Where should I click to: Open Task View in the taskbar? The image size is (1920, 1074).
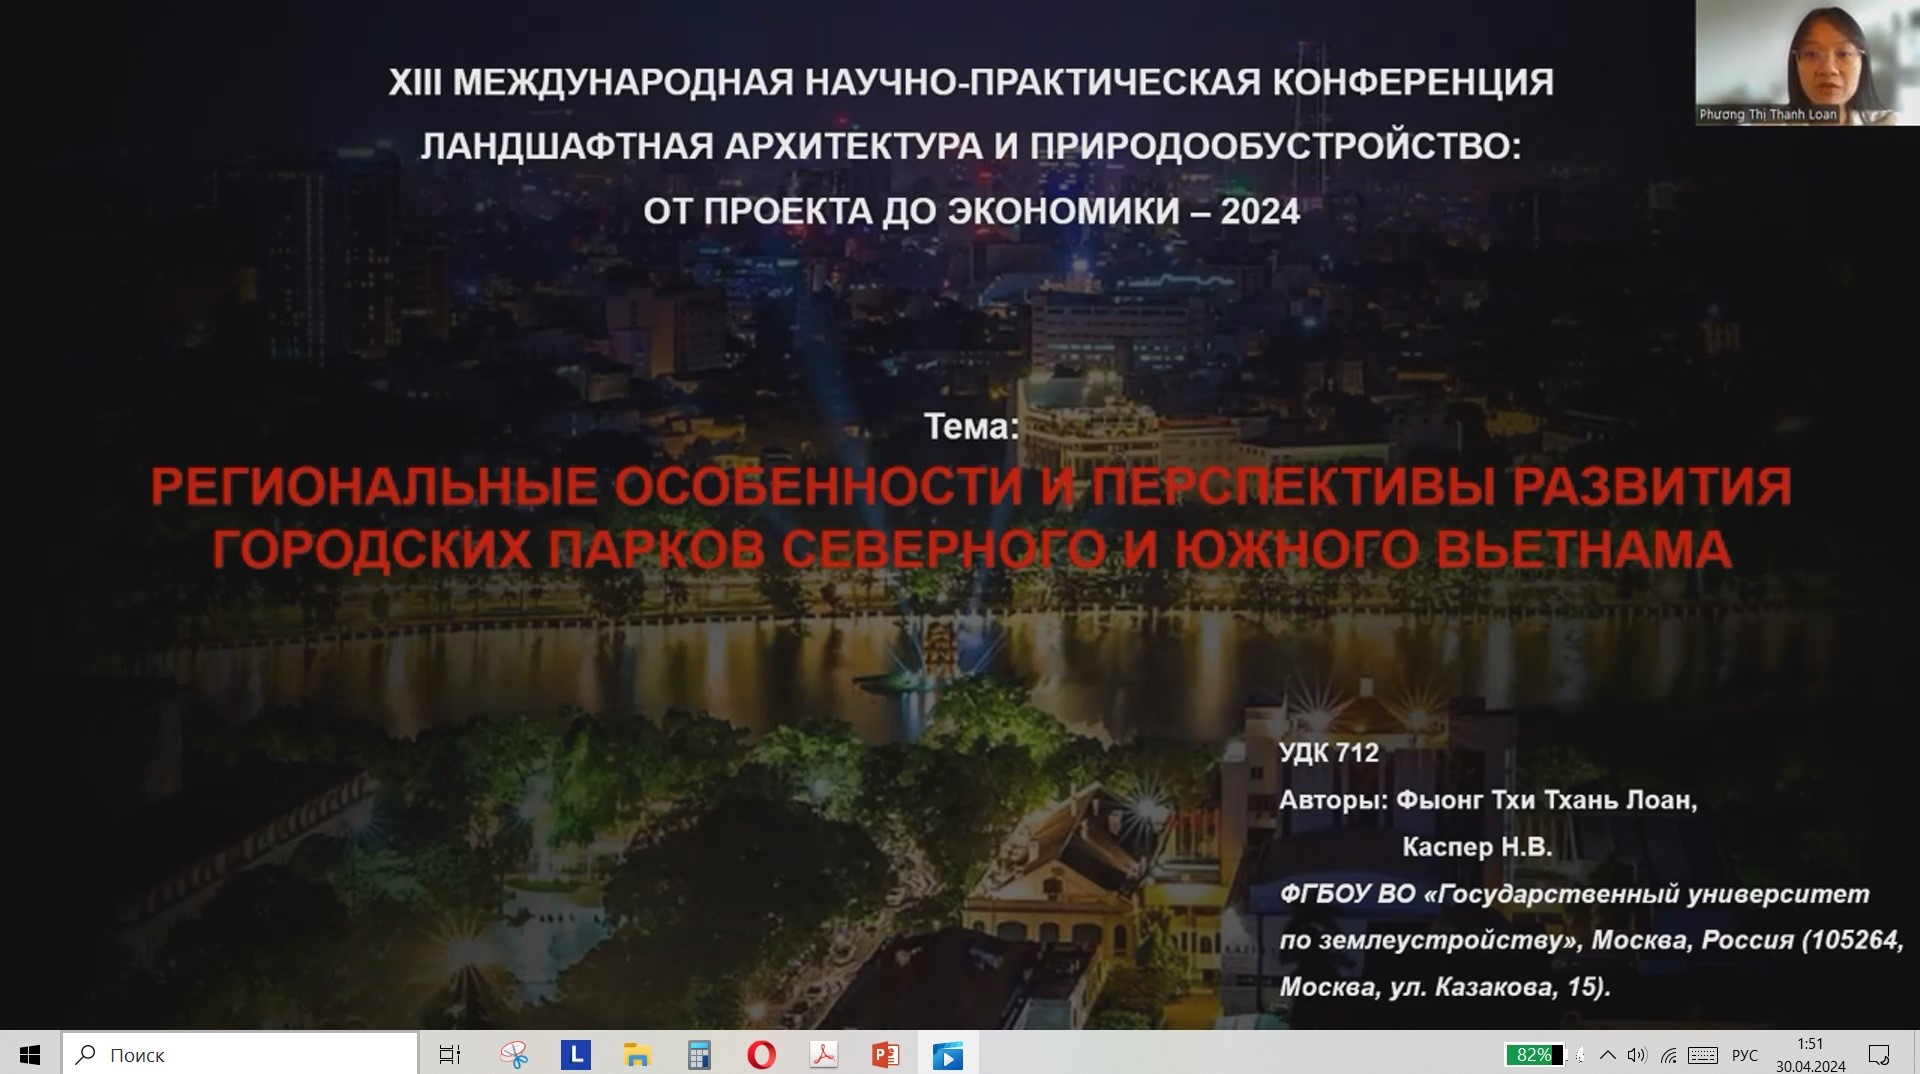click(x=450, y=1054)
